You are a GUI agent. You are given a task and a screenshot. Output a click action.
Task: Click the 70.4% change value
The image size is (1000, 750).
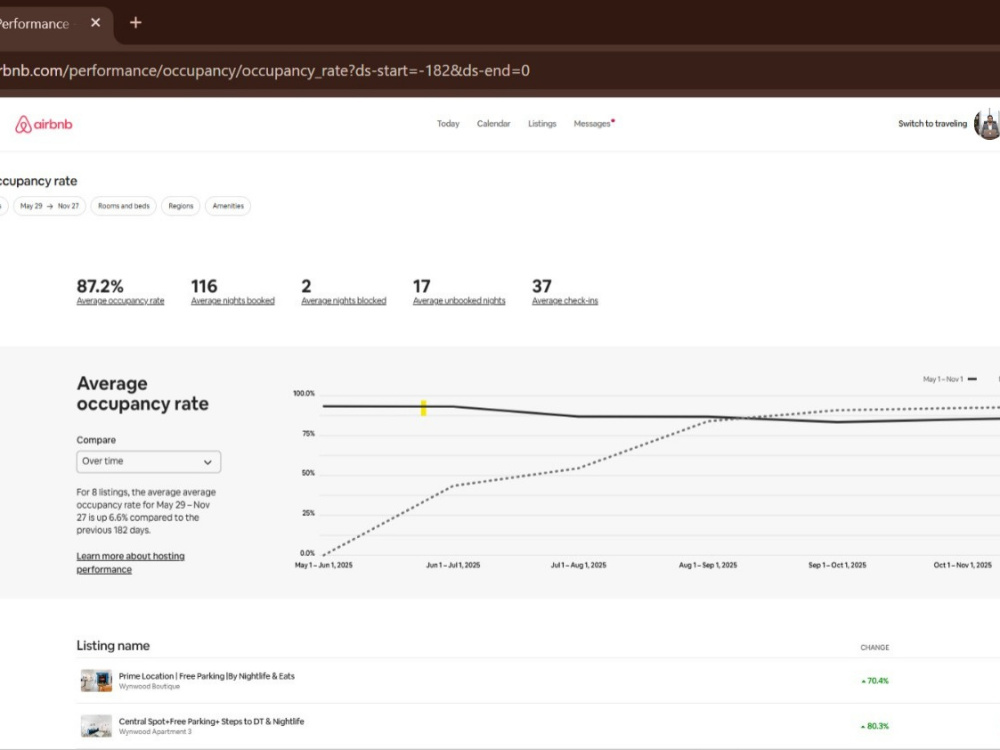coord(875,680)
